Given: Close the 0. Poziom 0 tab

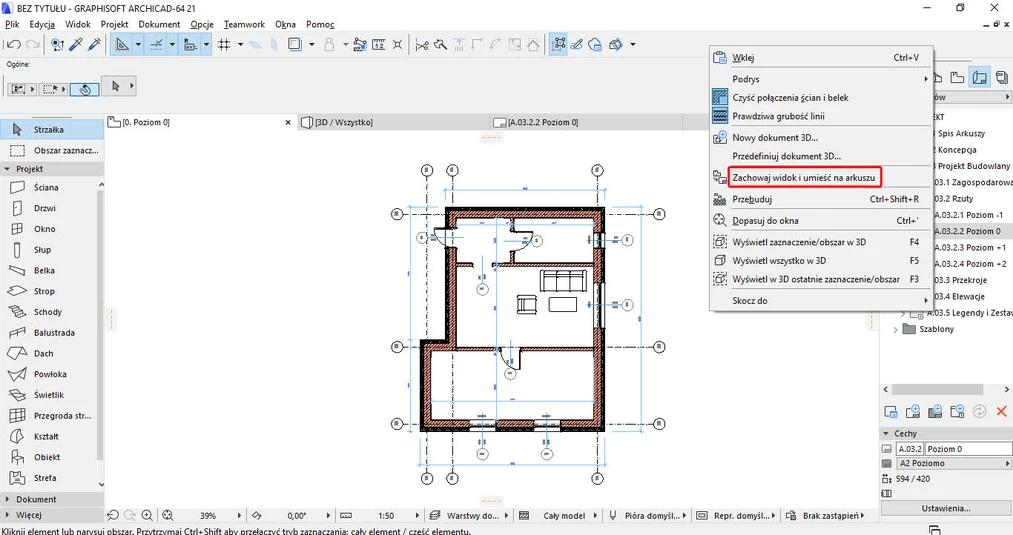Looking at the screenshot, I should point(288,122).
